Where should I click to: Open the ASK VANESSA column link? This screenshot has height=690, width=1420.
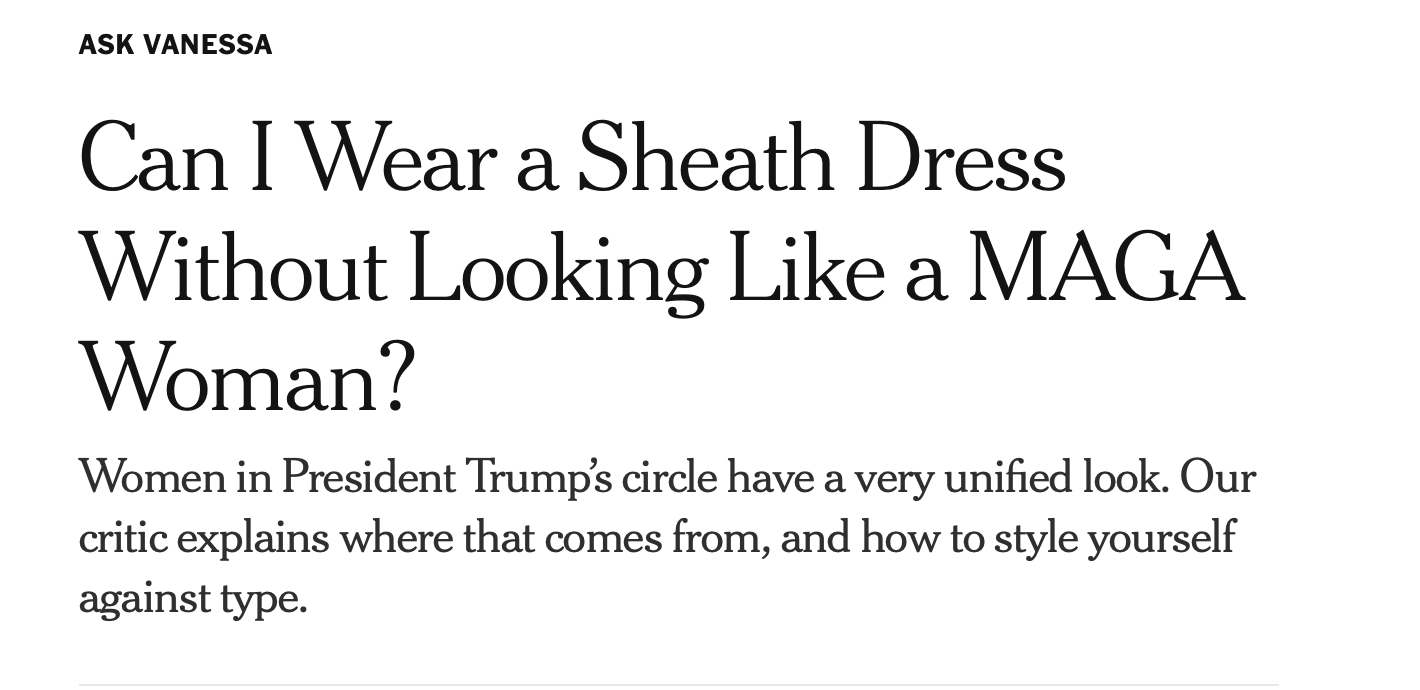175,44
